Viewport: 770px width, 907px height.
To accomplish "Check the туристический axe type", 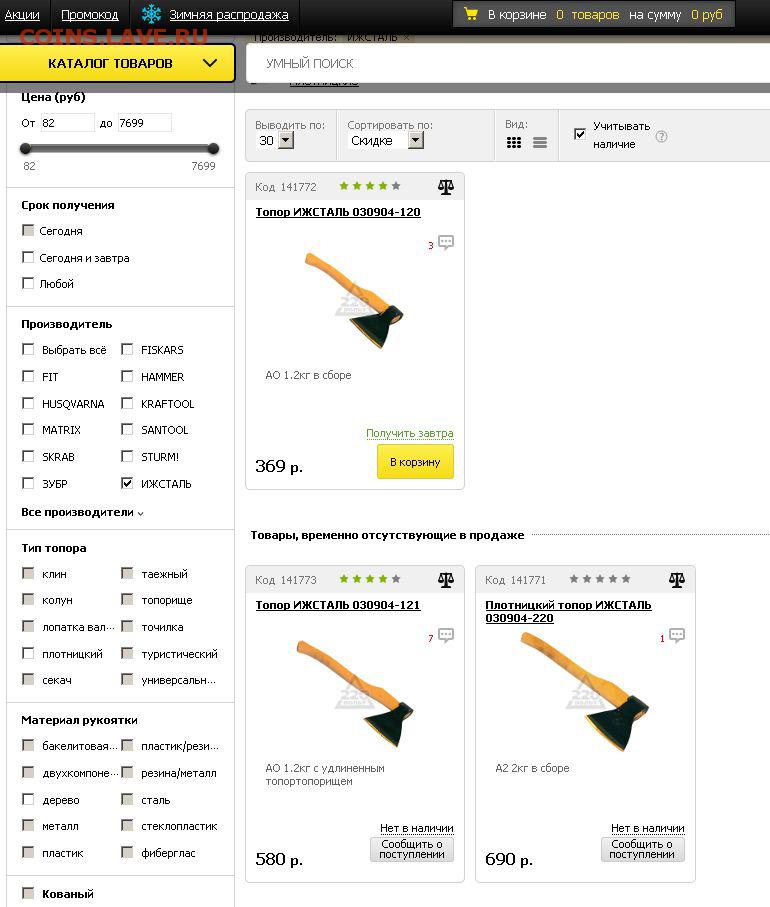I will [x=127, y=653].
